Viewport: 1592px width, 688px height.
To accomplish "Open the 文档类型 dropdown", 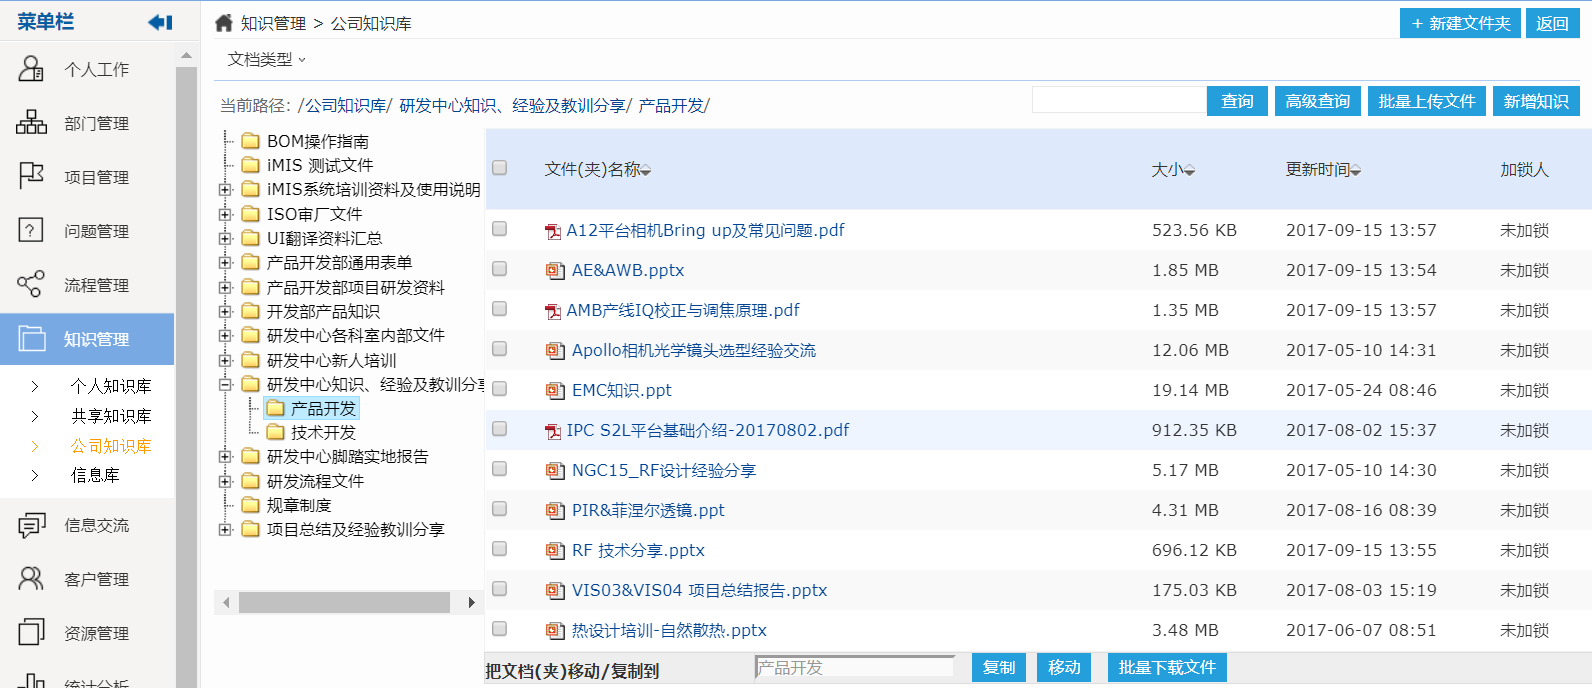I will tap(266, 60).
